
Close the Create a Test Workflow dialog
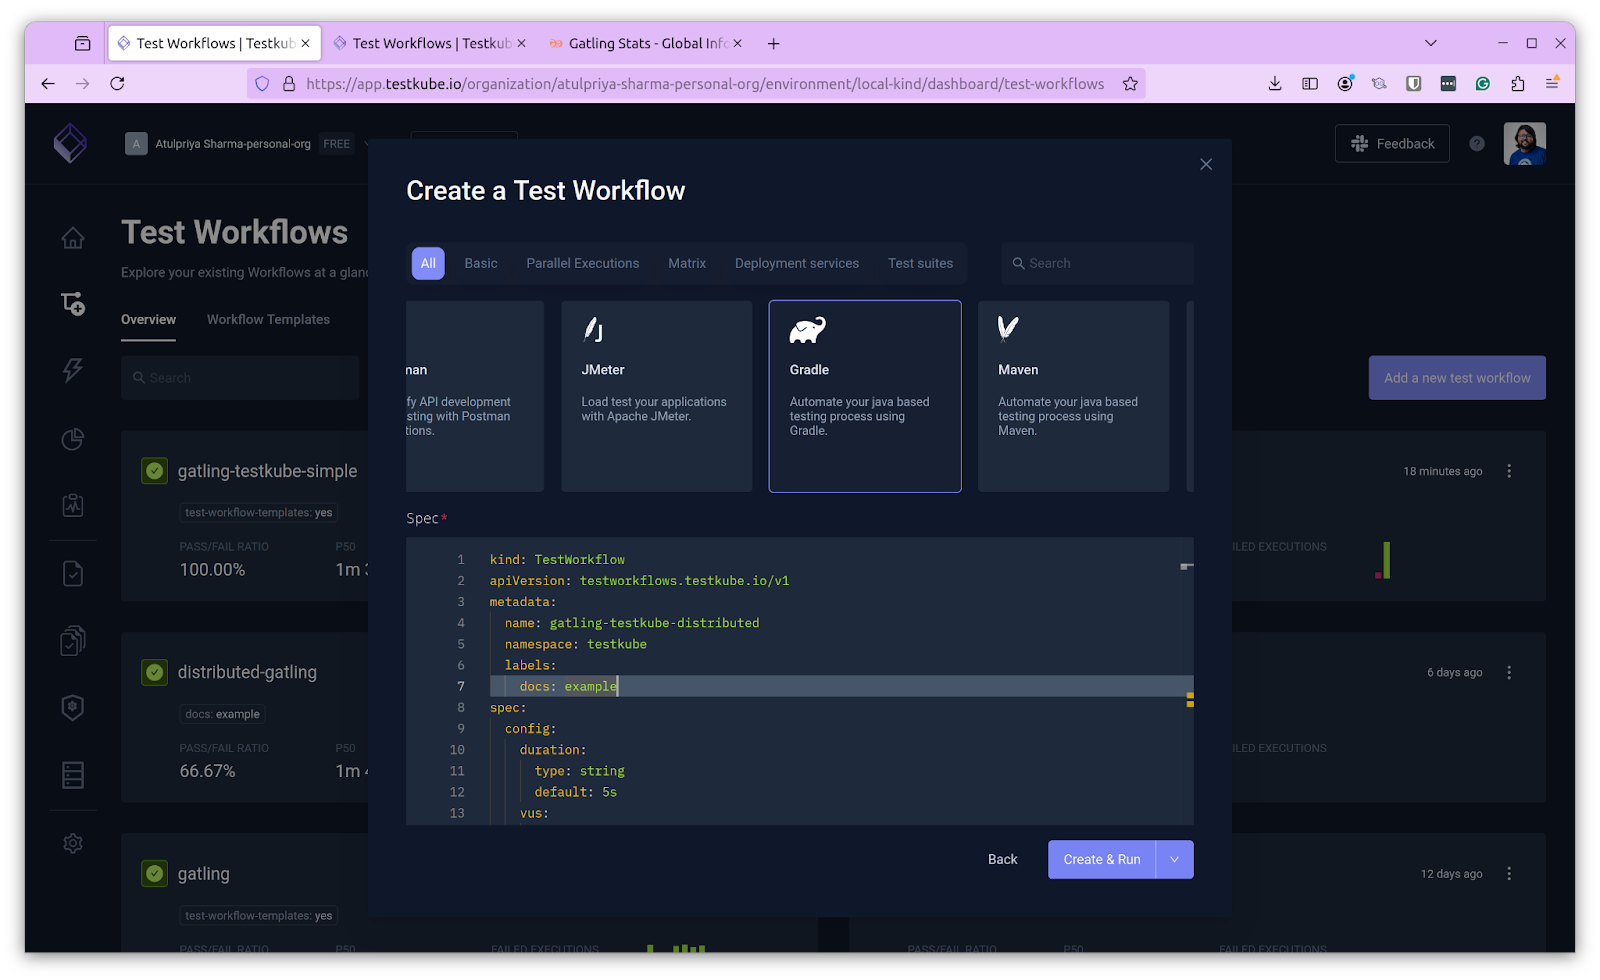1206,164
